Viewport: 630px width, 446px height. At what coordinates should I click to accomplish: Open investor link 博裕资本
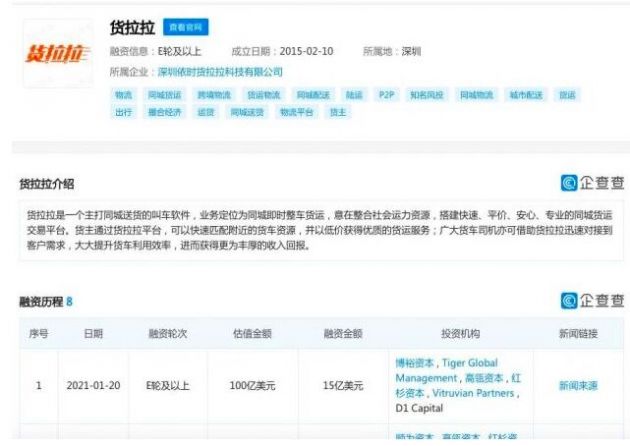pyautogui.click(x=414, y=363)
